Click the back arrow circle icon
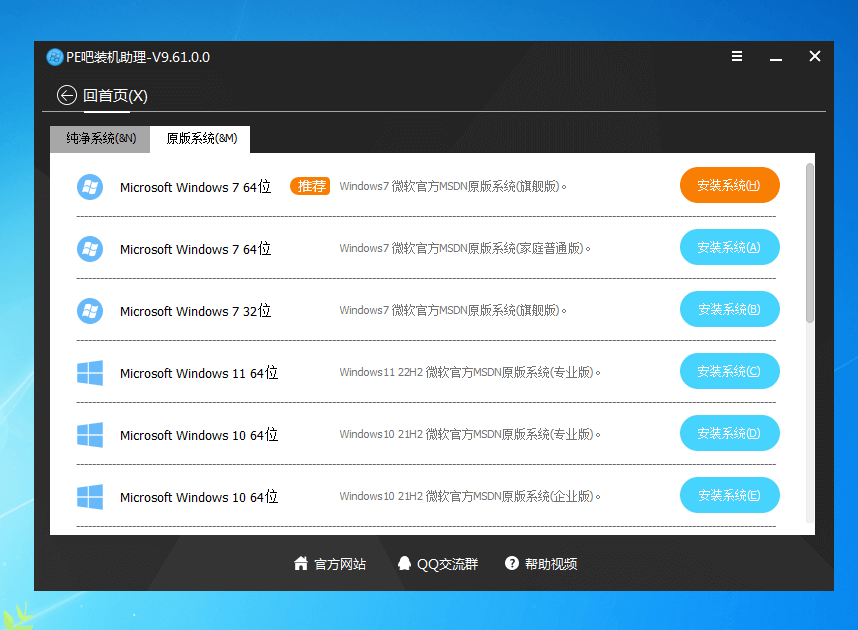The height and width of the screenshot is (630, 858). 67,95
